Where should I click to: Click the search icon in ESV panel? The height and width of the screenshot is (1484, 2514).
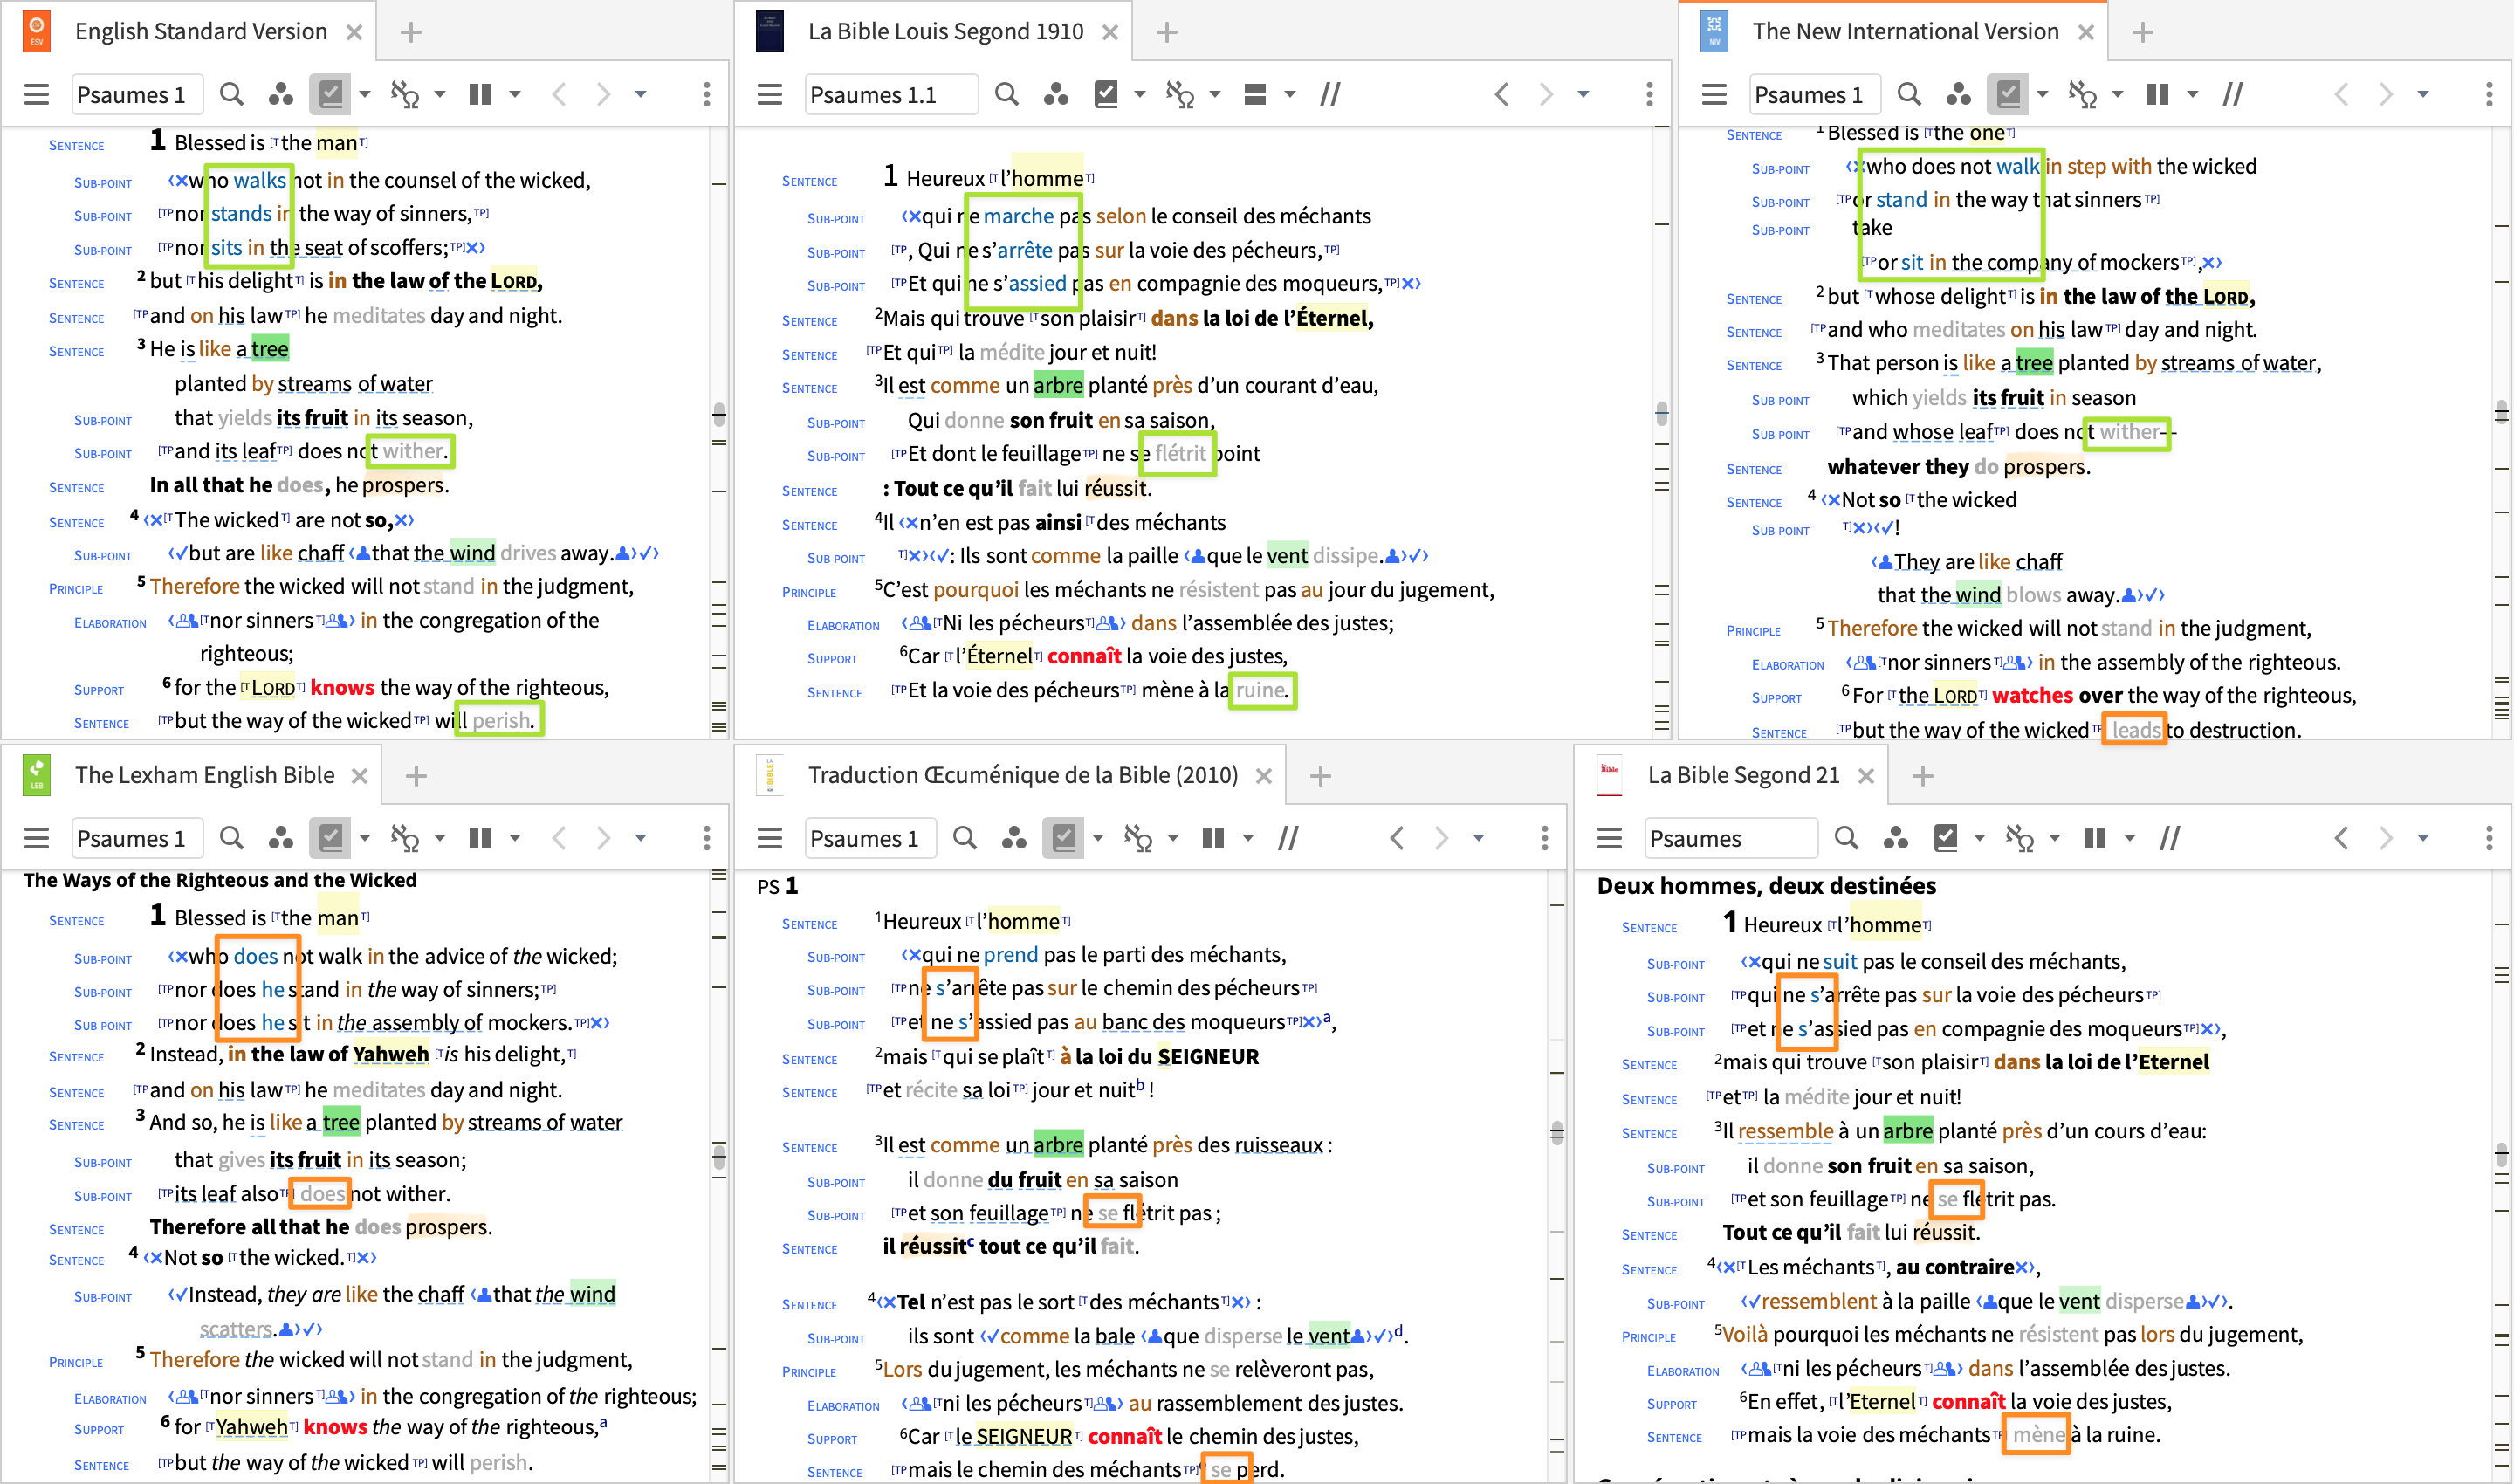pyautogui.click(x=231, y=94)
